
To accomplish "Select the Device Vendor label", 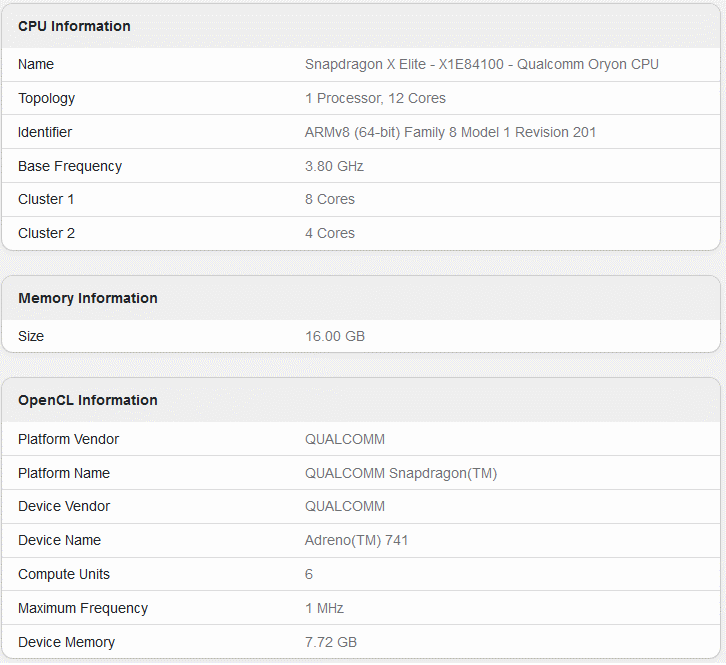I will pyautogui.click(x=64, y=507).
